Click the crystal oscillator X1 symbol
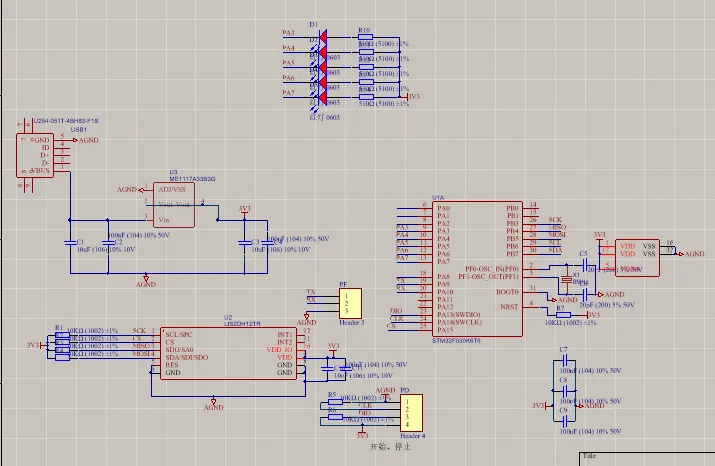The height and width of the screenshot is (466, 715). tap(566, 284)
